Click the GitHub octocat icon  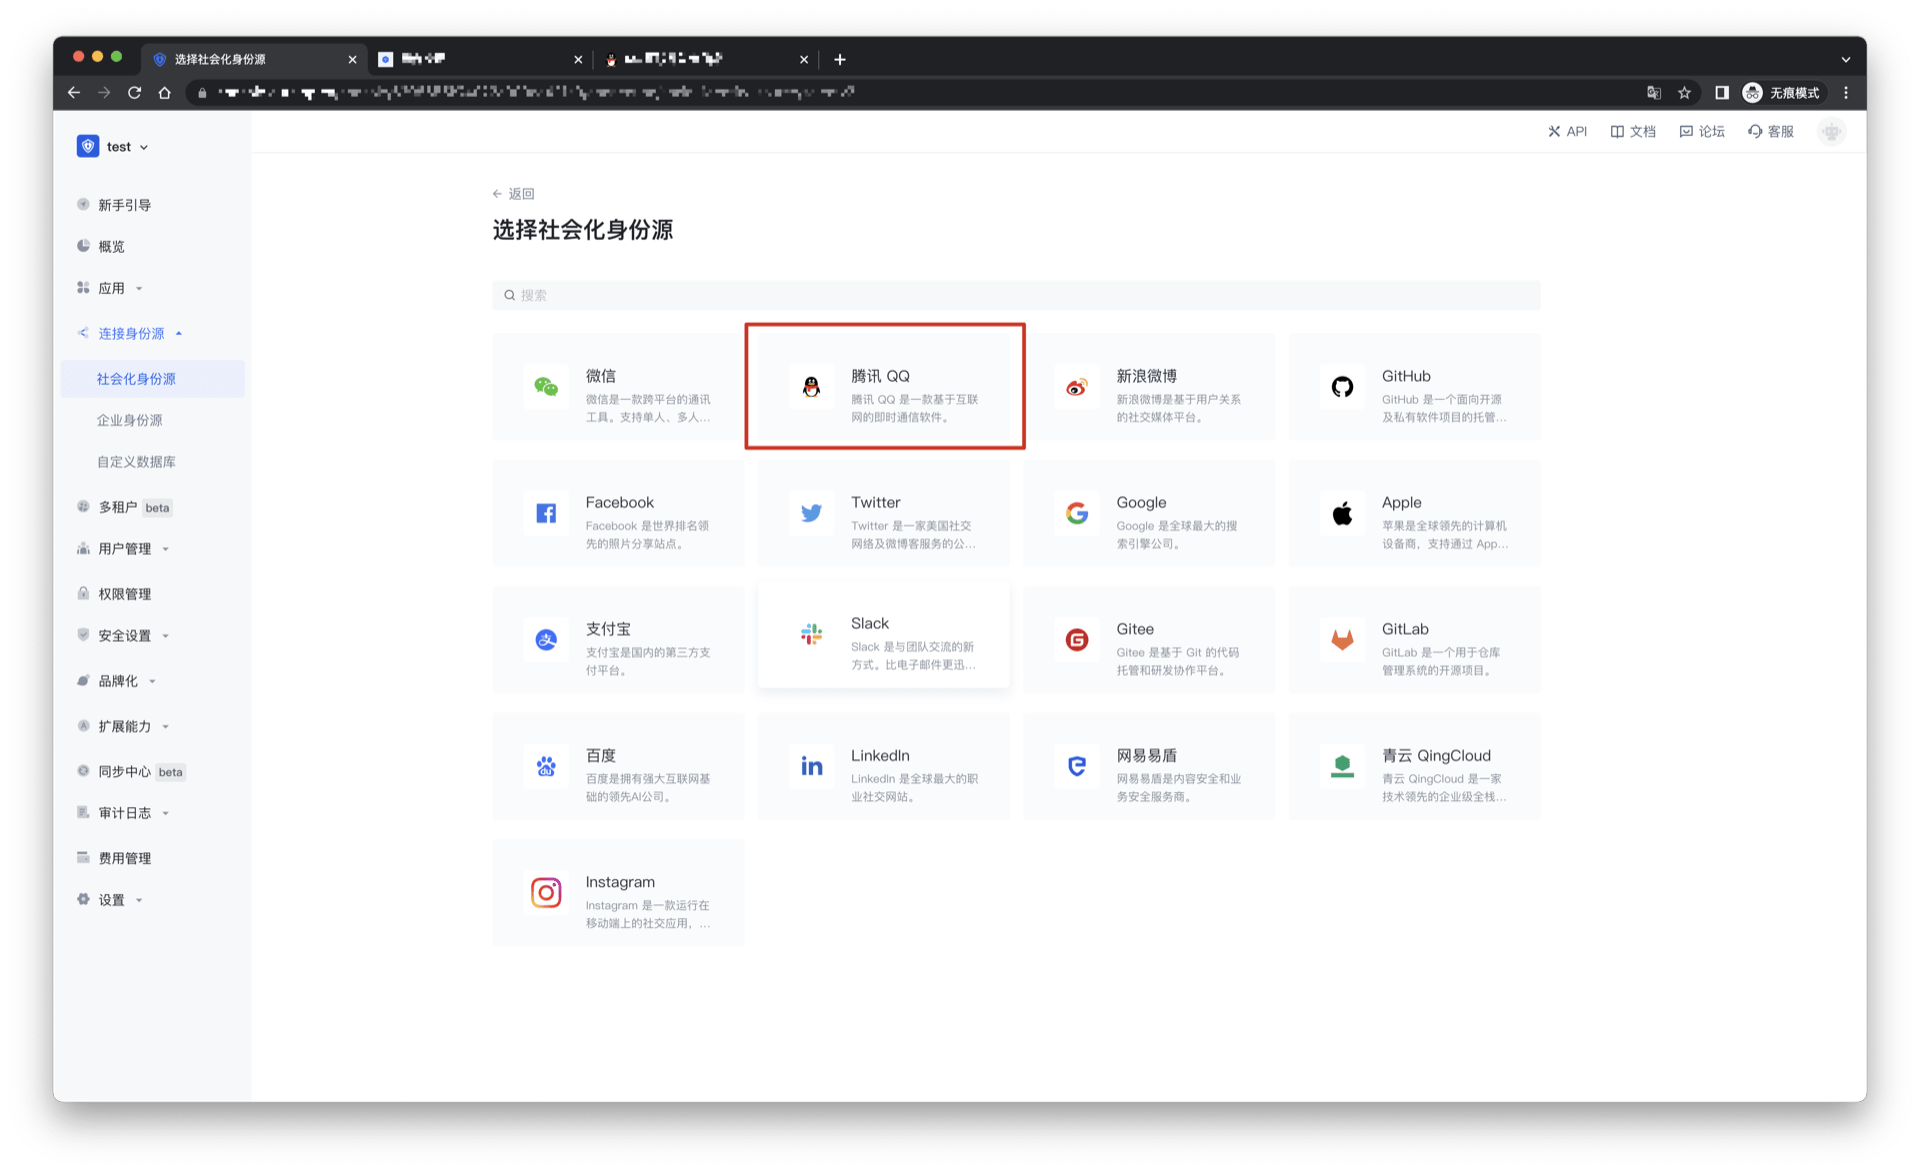[x=1342, y=387]
